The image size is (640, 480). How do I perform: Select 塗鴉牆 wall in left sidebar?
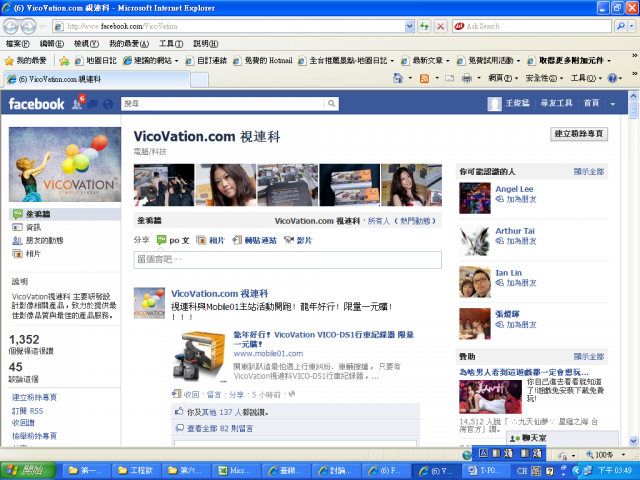tap(64, 214)
